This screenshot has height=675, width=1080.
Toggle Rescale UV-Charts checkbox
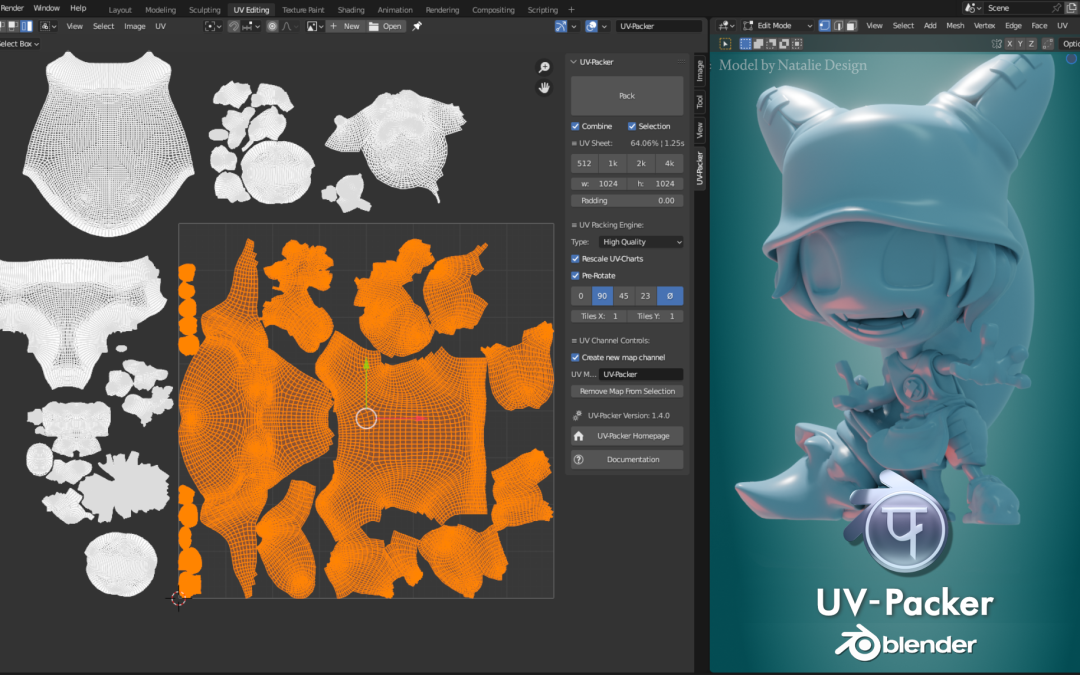(575, 259)
